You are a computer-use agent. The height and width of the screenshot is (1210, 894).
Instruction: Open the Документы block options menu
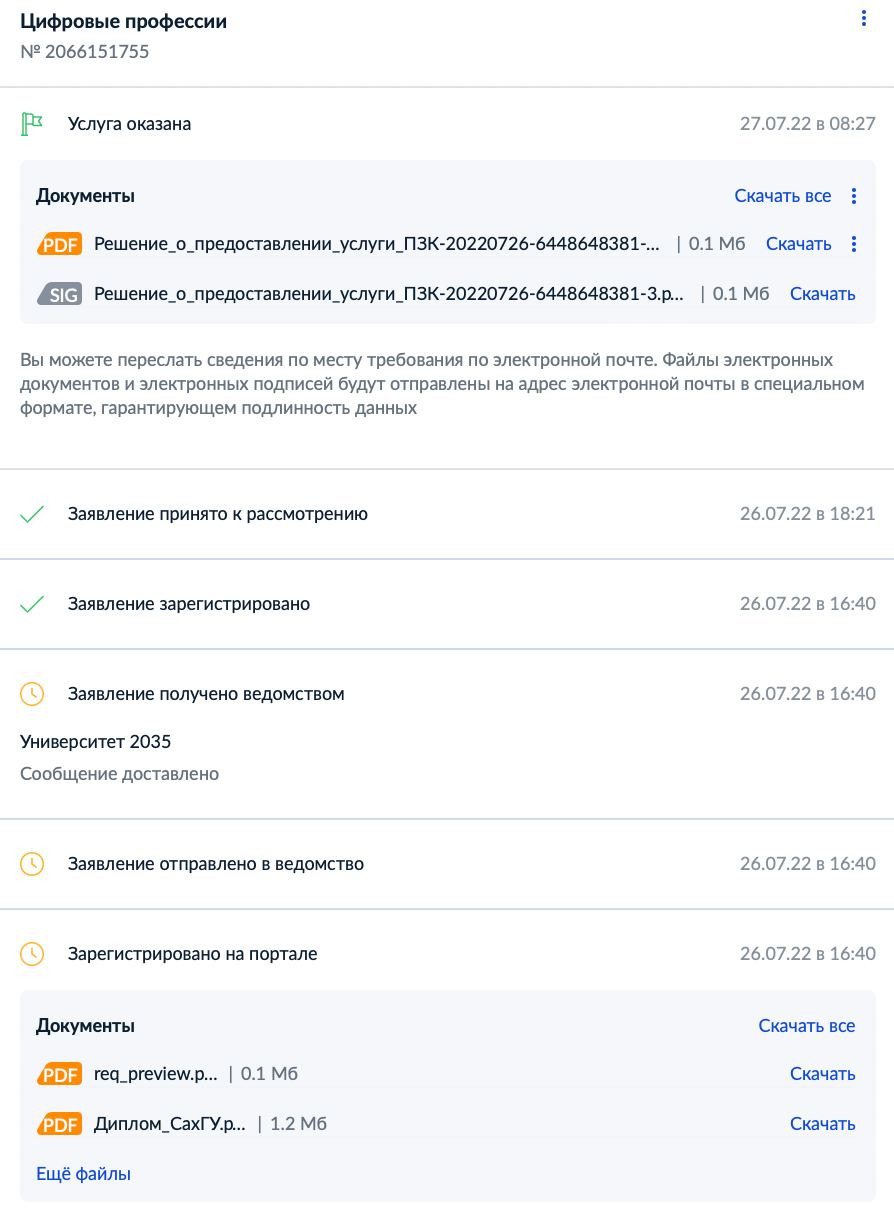click(854, 195)
